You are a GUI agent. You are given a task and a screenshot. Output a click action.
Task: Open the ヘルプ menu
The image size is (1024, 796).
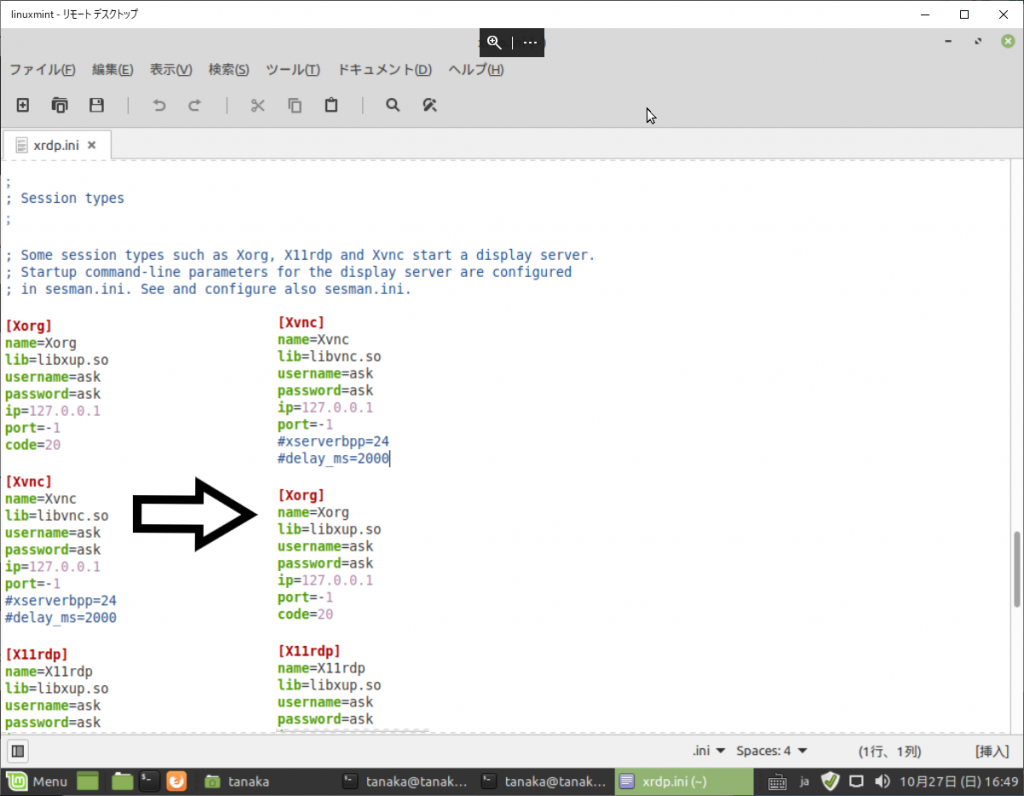[x=475, y=69]
